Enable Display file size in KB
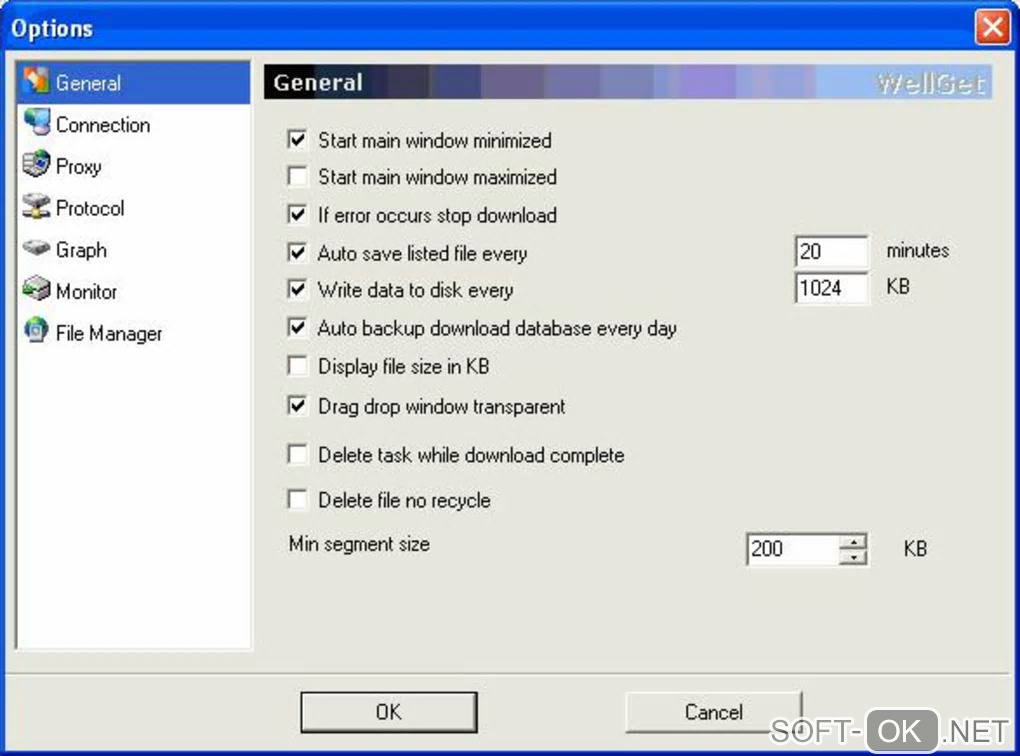The image size is (1020, 756). pyautogui.click(x=297, y=366)
